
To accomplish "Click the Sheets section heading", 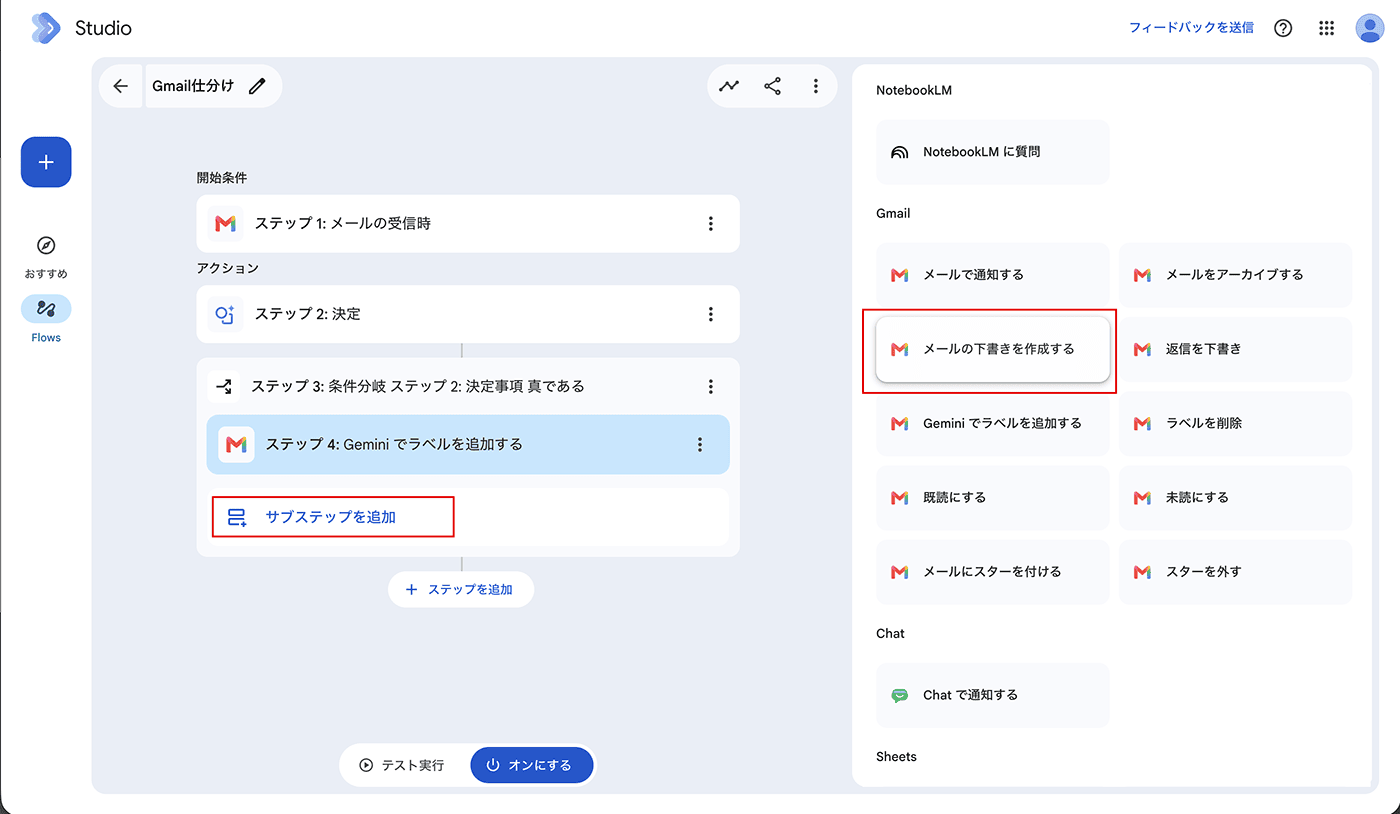I will click(896, 757).
